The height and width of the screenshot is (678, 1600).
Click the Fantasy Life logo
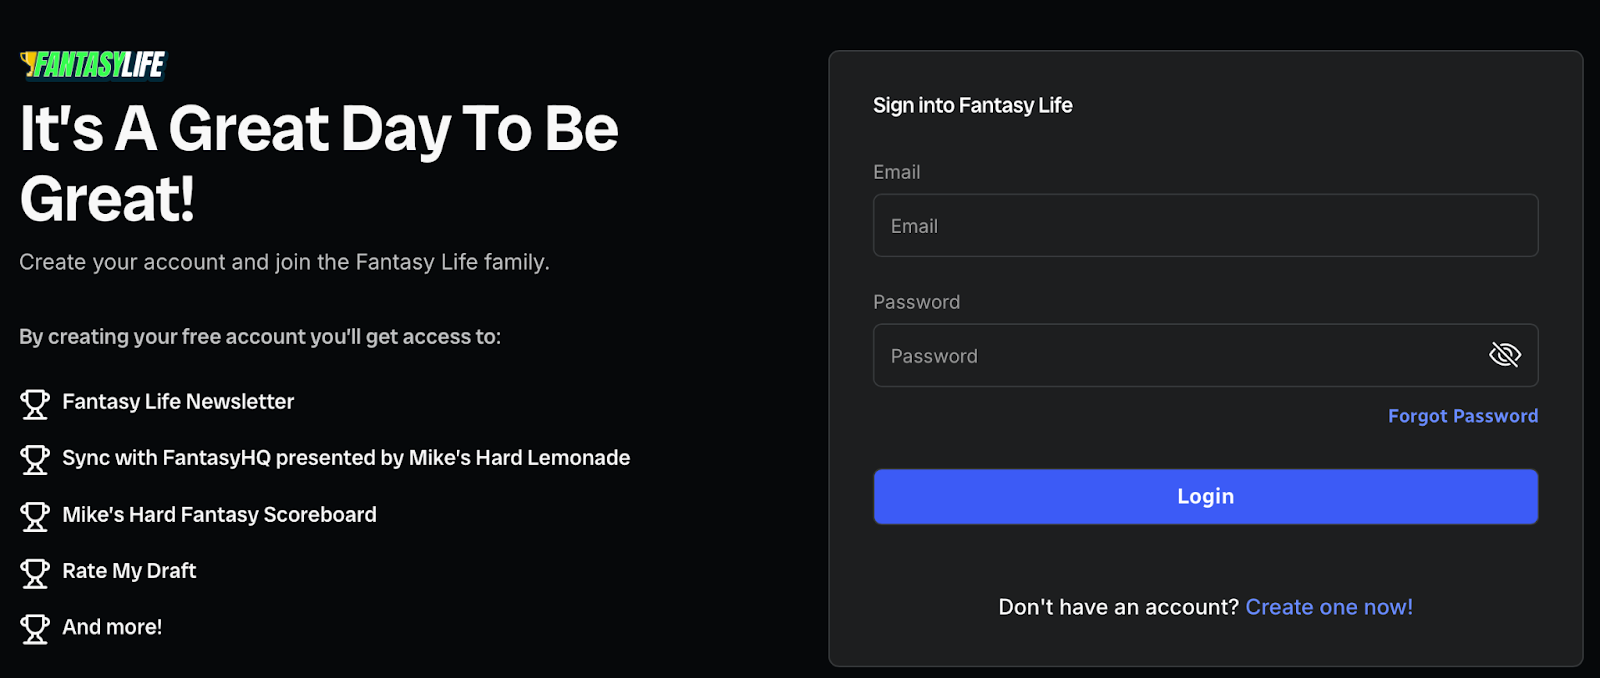(93, 65)
